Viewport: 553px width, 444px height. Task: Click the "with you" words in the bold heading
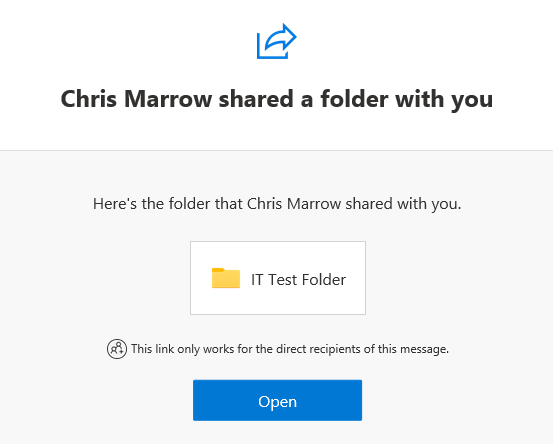point(444,99)
